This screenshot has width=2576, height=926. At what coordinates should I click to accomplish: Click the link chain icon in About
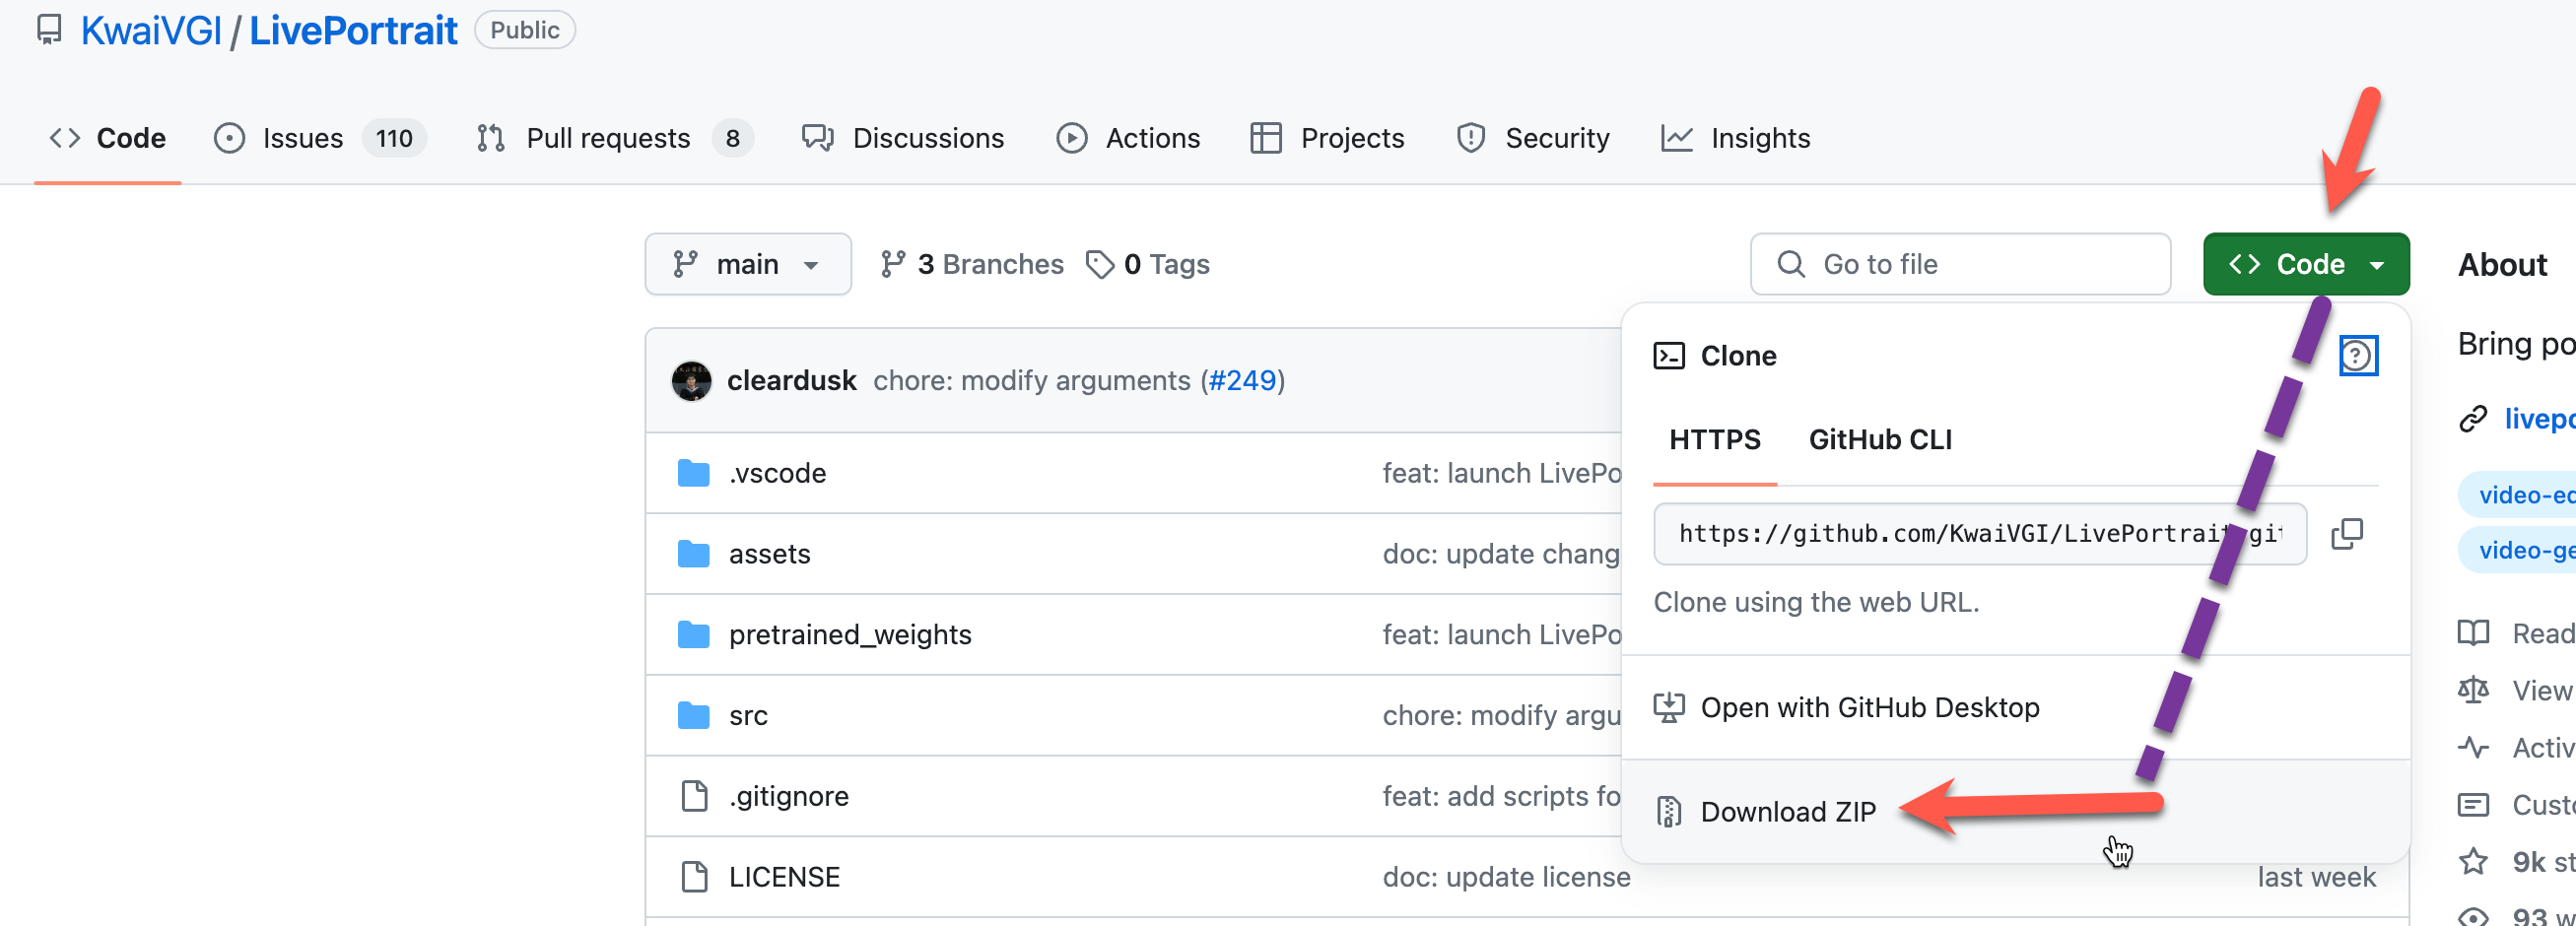click(2473, 419)
